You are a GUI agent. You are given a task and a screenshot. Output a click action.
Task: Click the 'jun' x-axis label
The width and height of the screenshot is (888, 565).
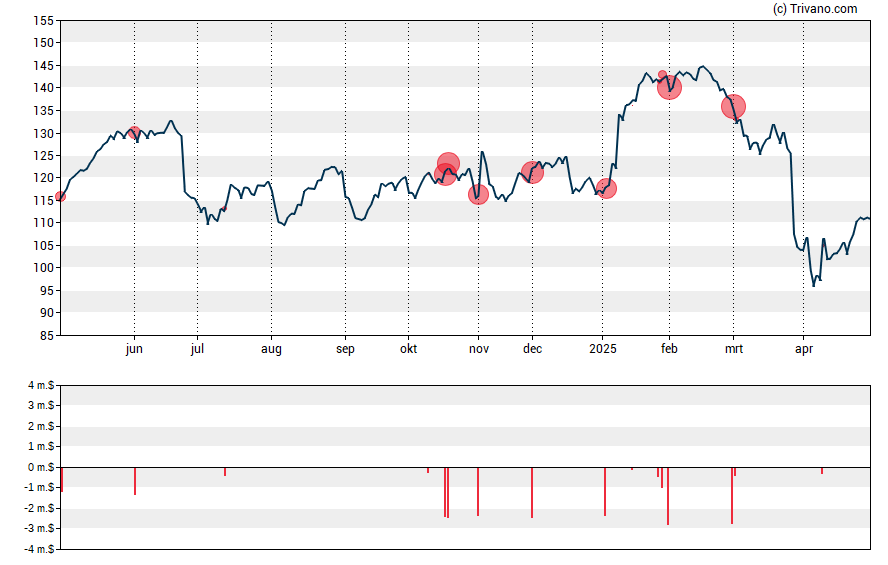coord(134,349)
